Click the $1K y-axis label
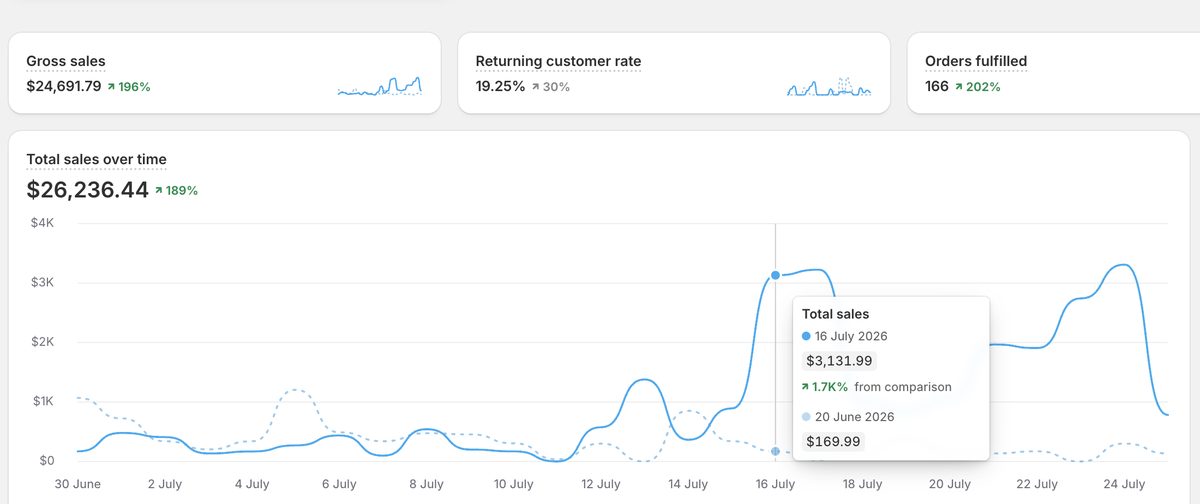 42,401
